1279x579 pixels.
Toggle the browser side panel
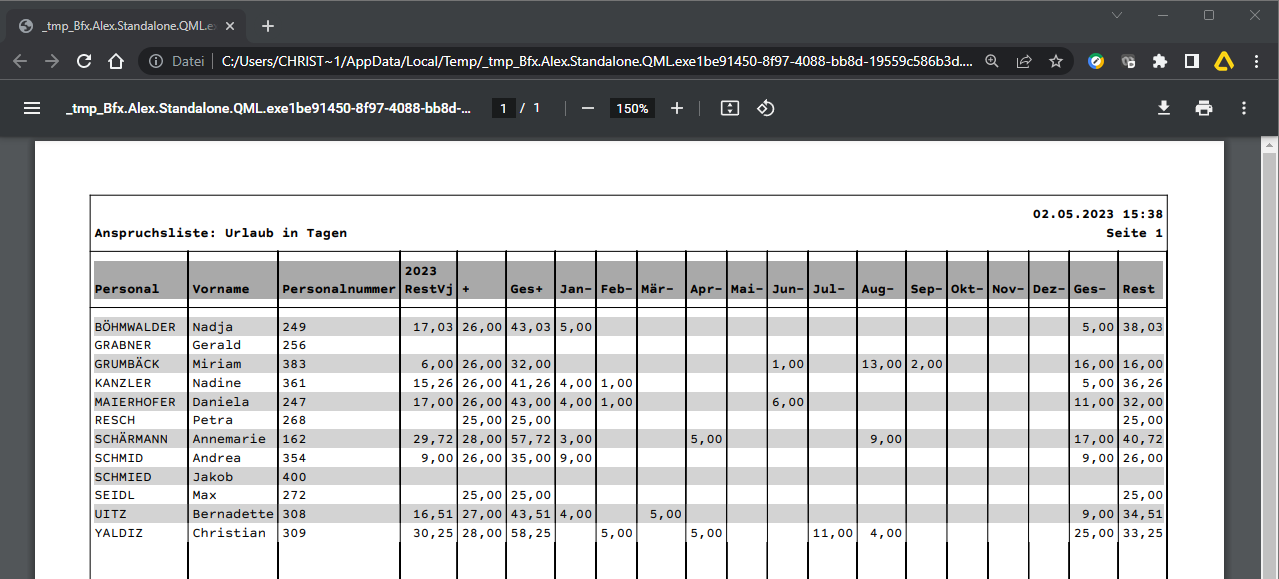coord(1192,61)
